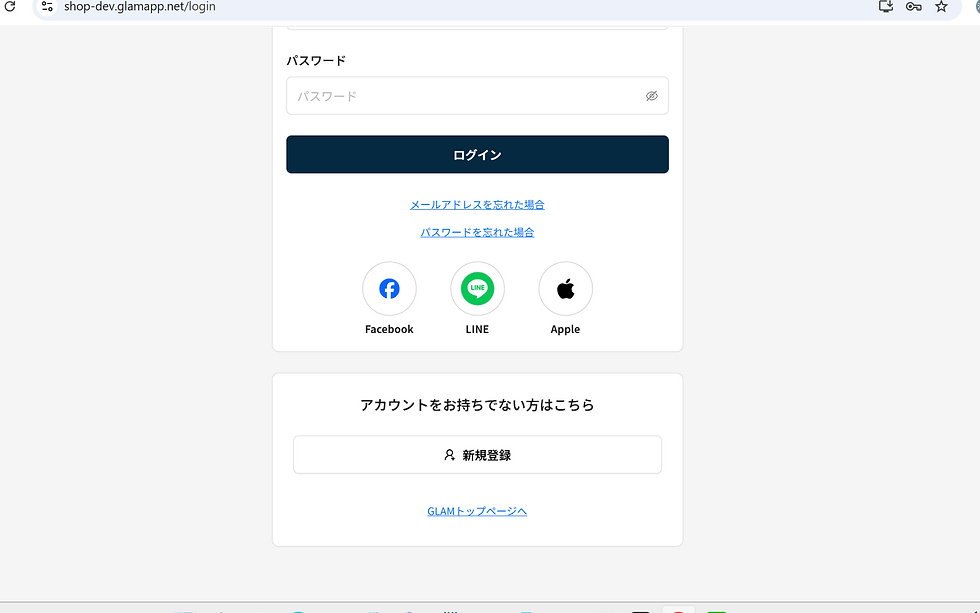Open the メールアドレスを忘れた場合 link

pyautogui.click(x=477, y=204)
